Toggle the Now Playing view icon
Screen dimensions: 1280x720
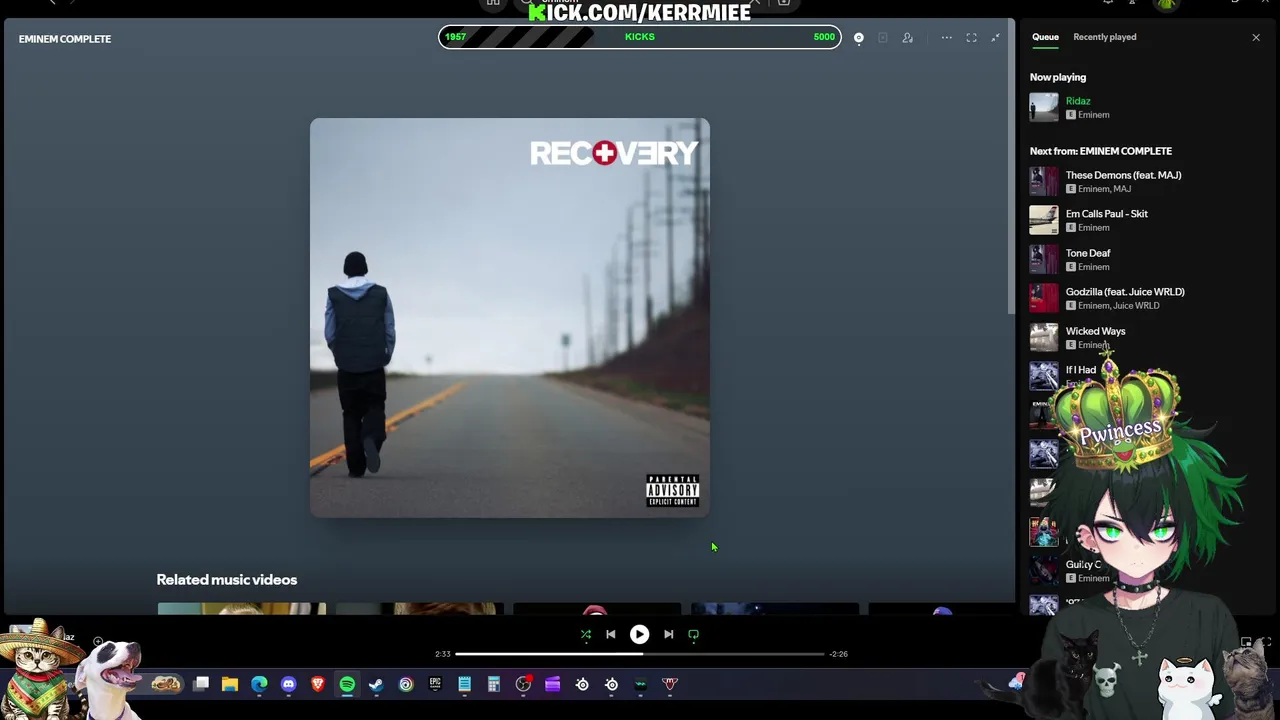pos(858,38)
